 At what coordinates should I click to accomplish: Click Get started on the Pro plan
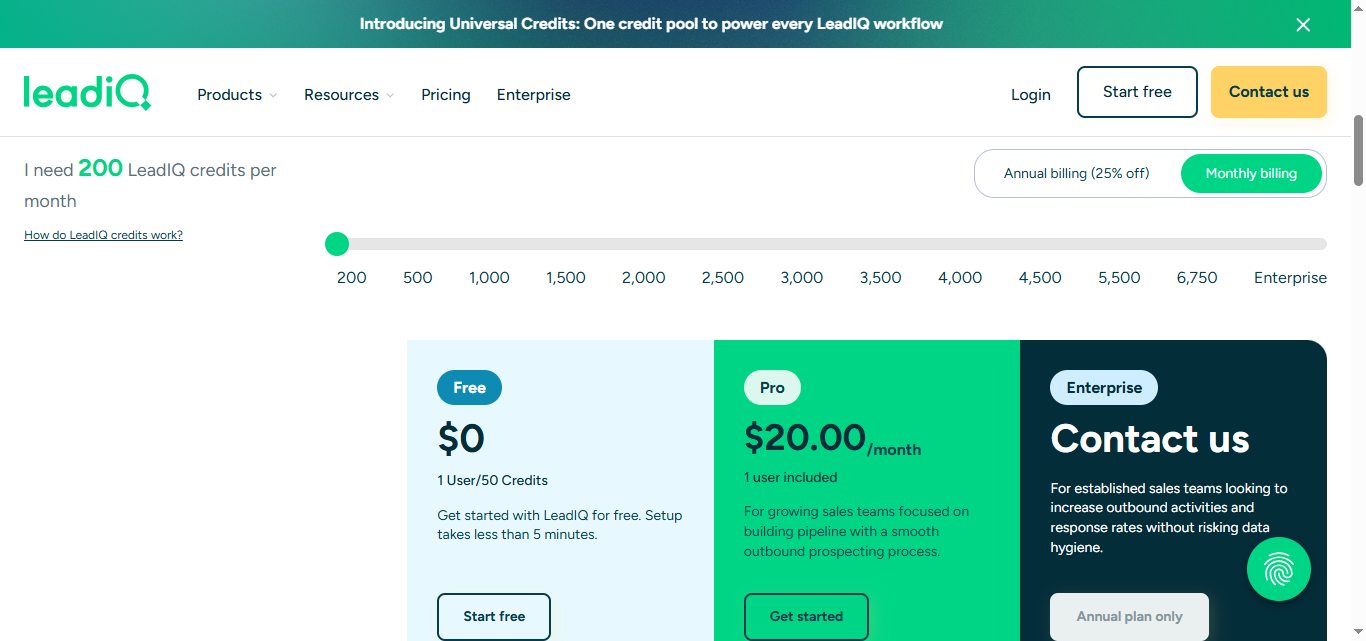(806, 617)
